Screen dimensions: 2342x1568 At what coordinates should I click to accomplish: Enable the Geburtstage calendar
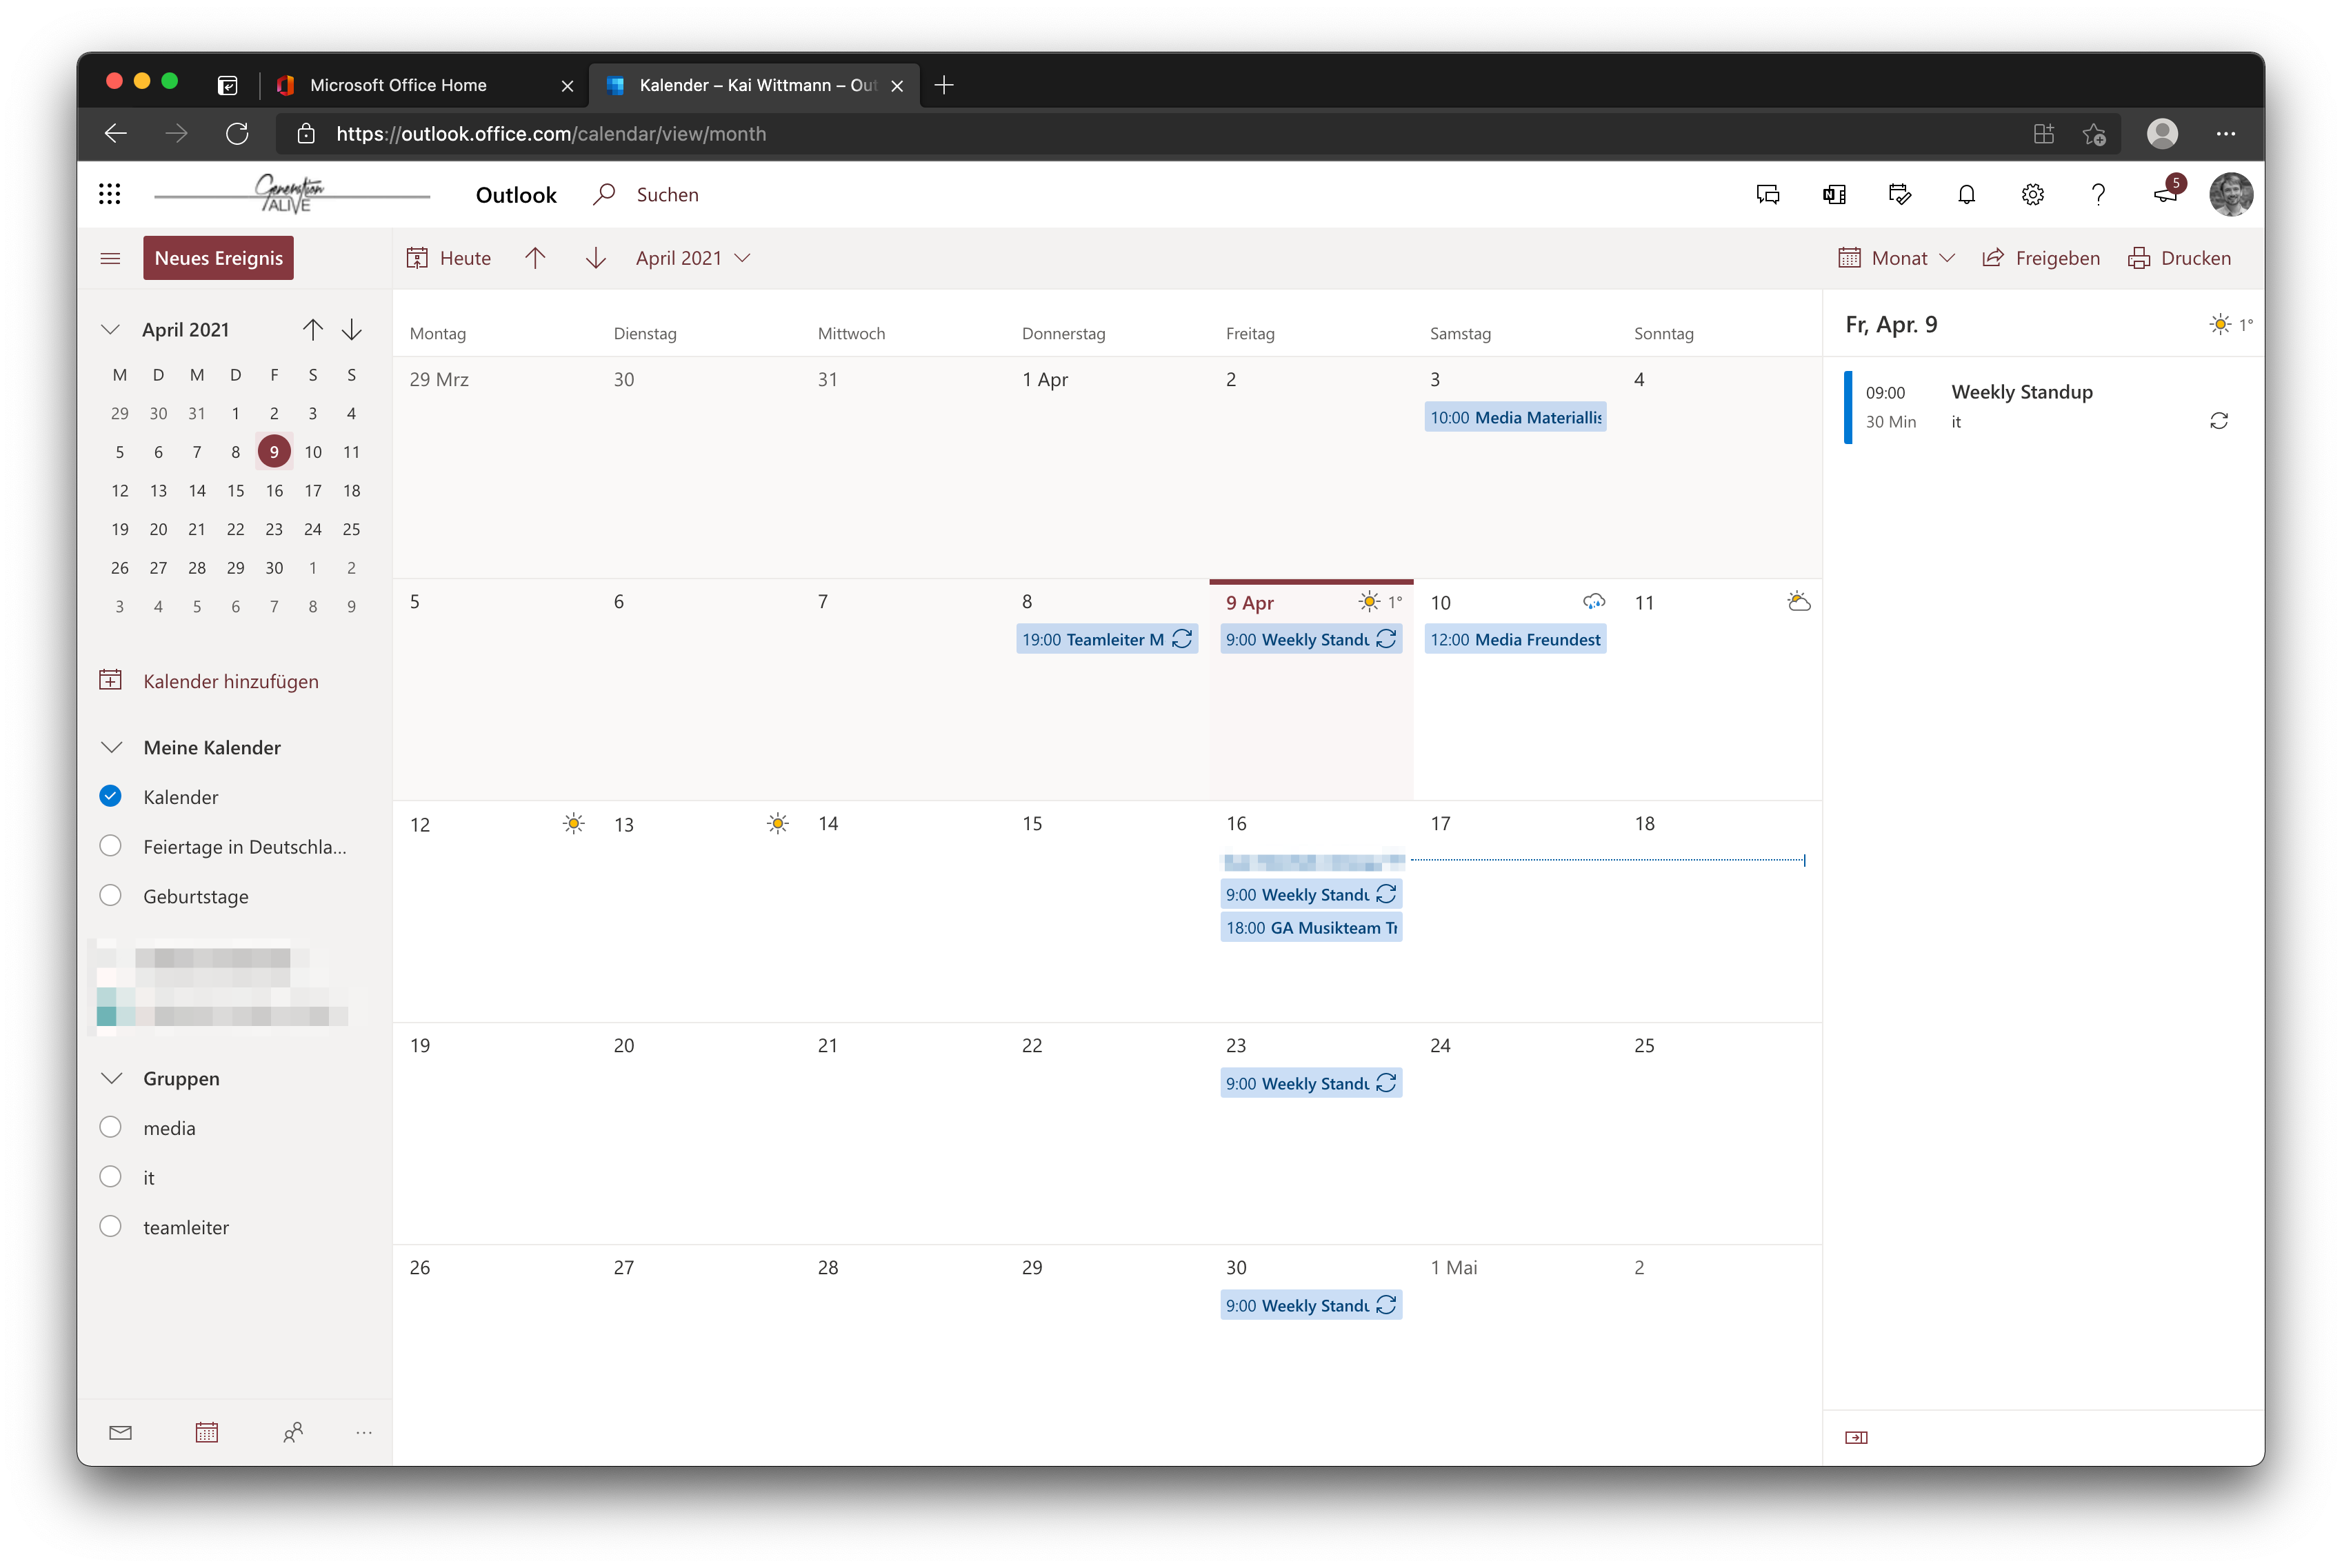coord(110,895)
